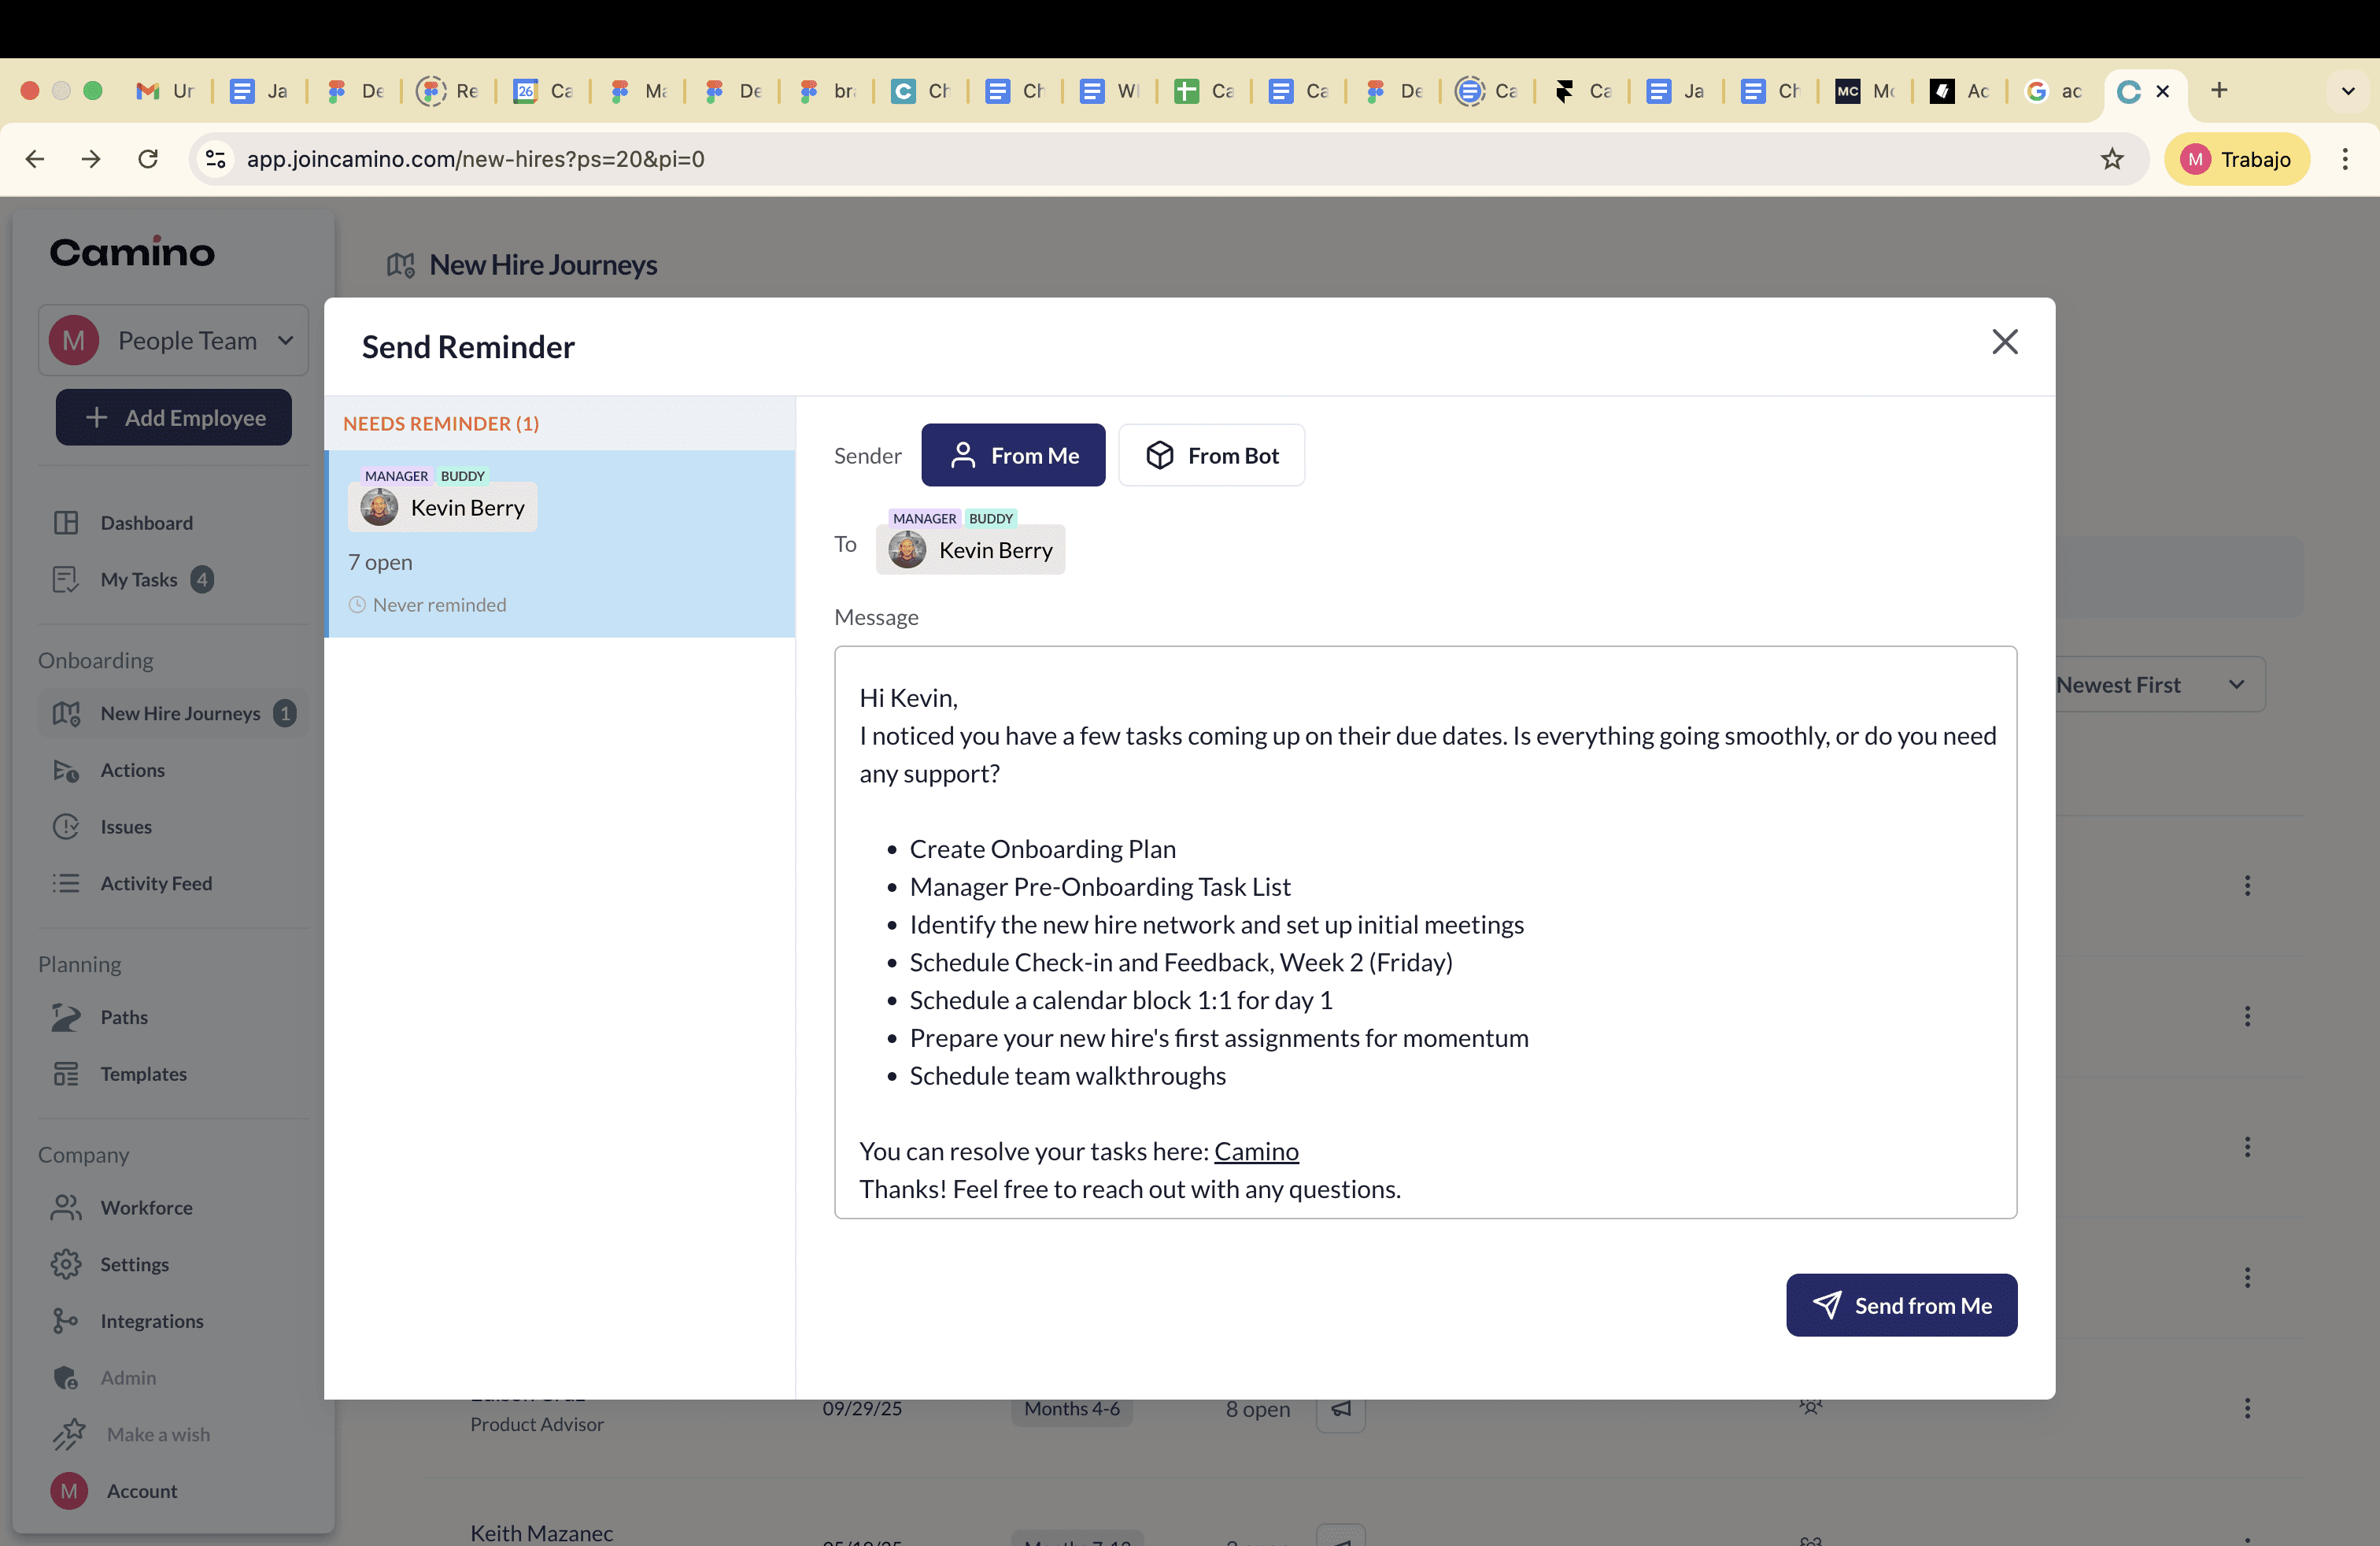Click the 'Never reminded' status text
Viewport: 2380px width, 1546px height.
pos(439,605)
